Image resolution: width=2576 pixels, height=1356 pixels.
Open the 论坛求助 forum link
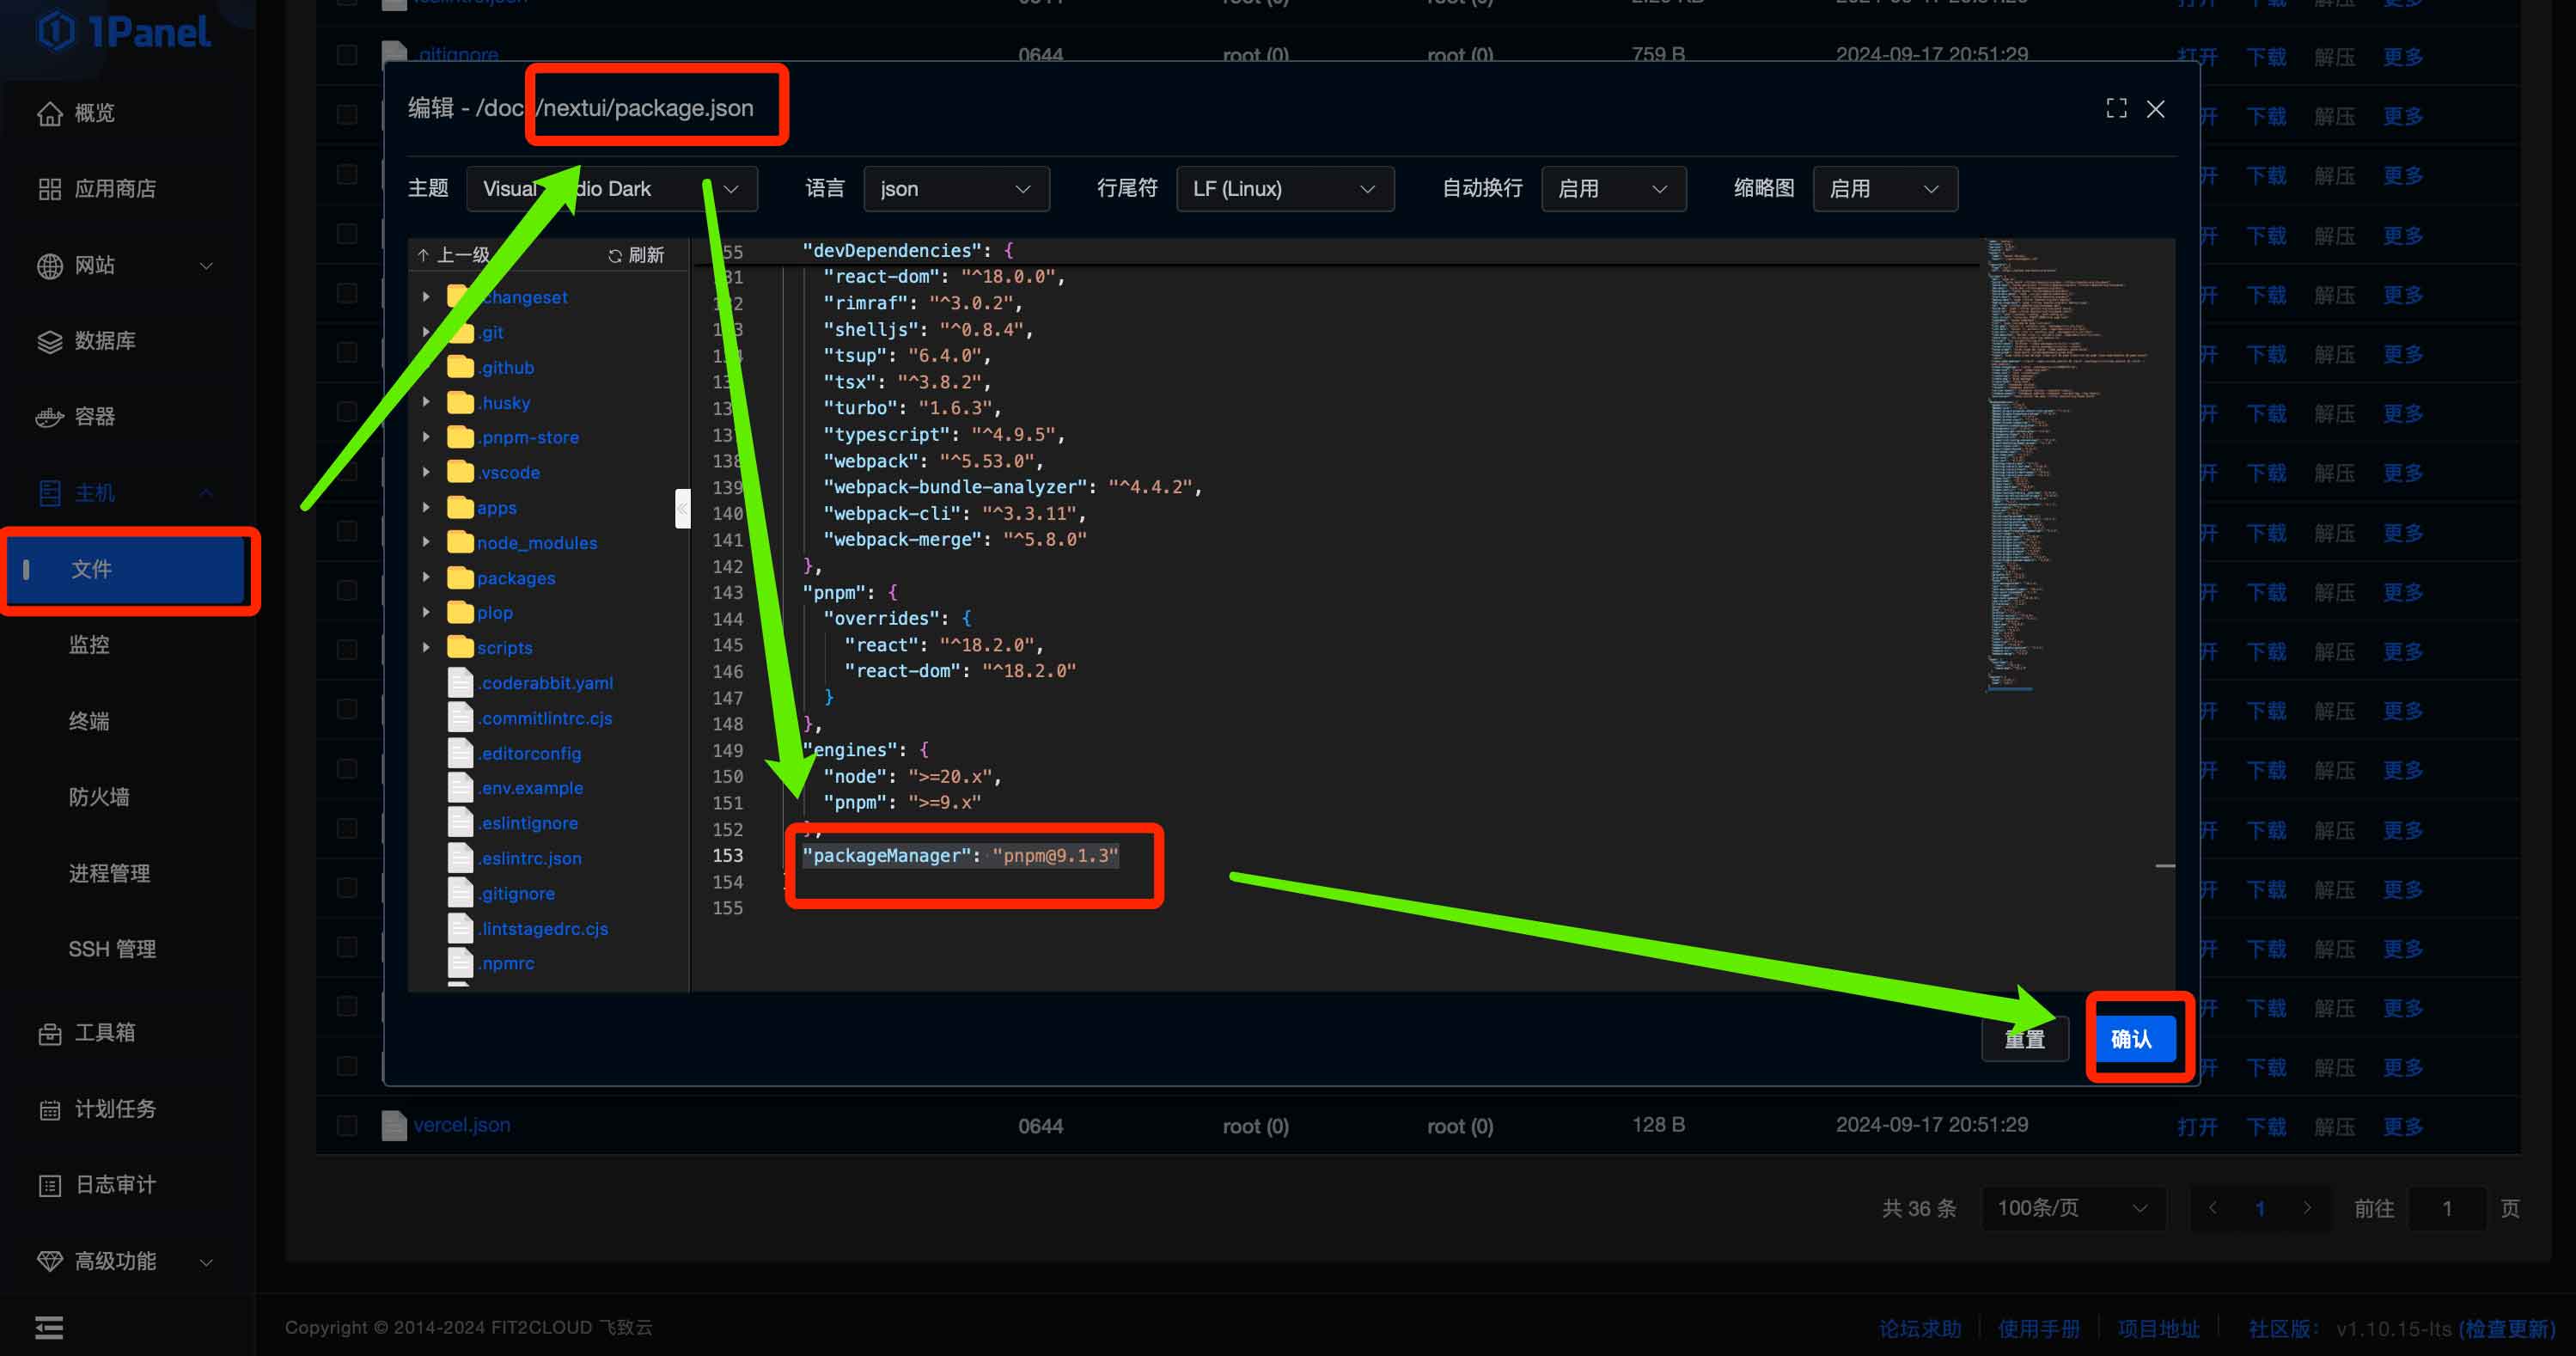1920,1329
